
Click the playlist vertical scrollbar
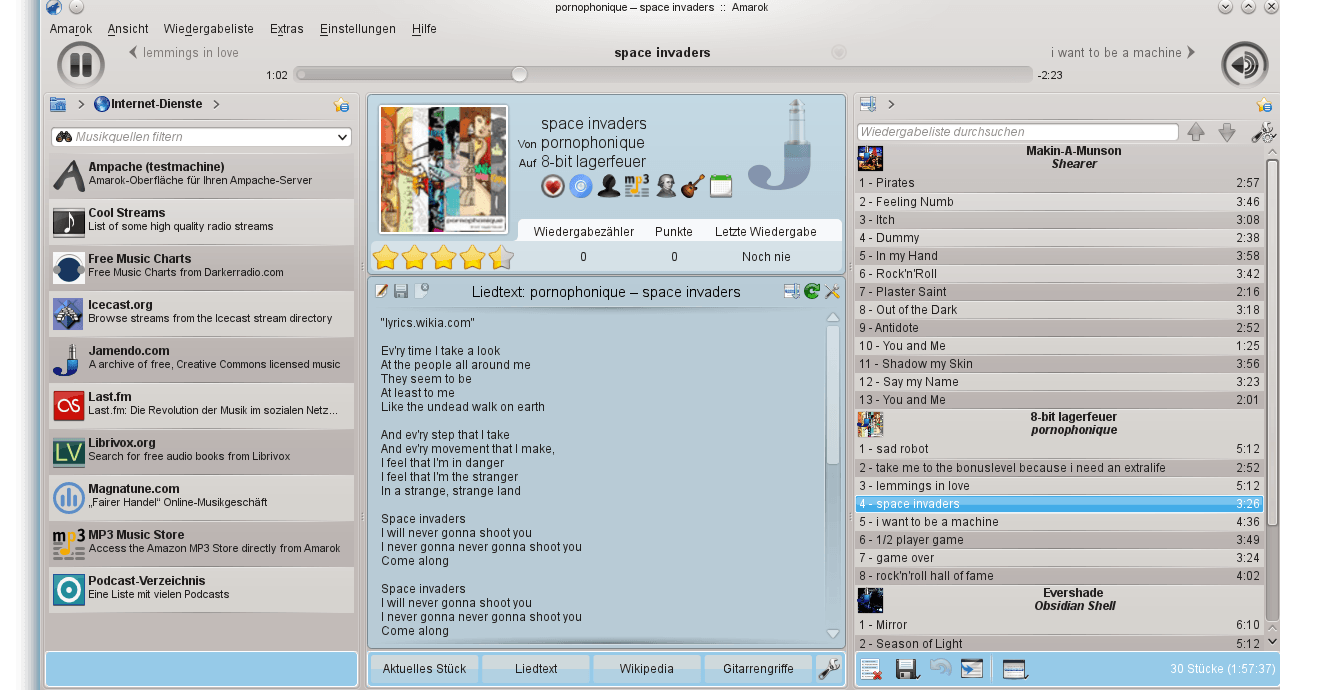1272,343
